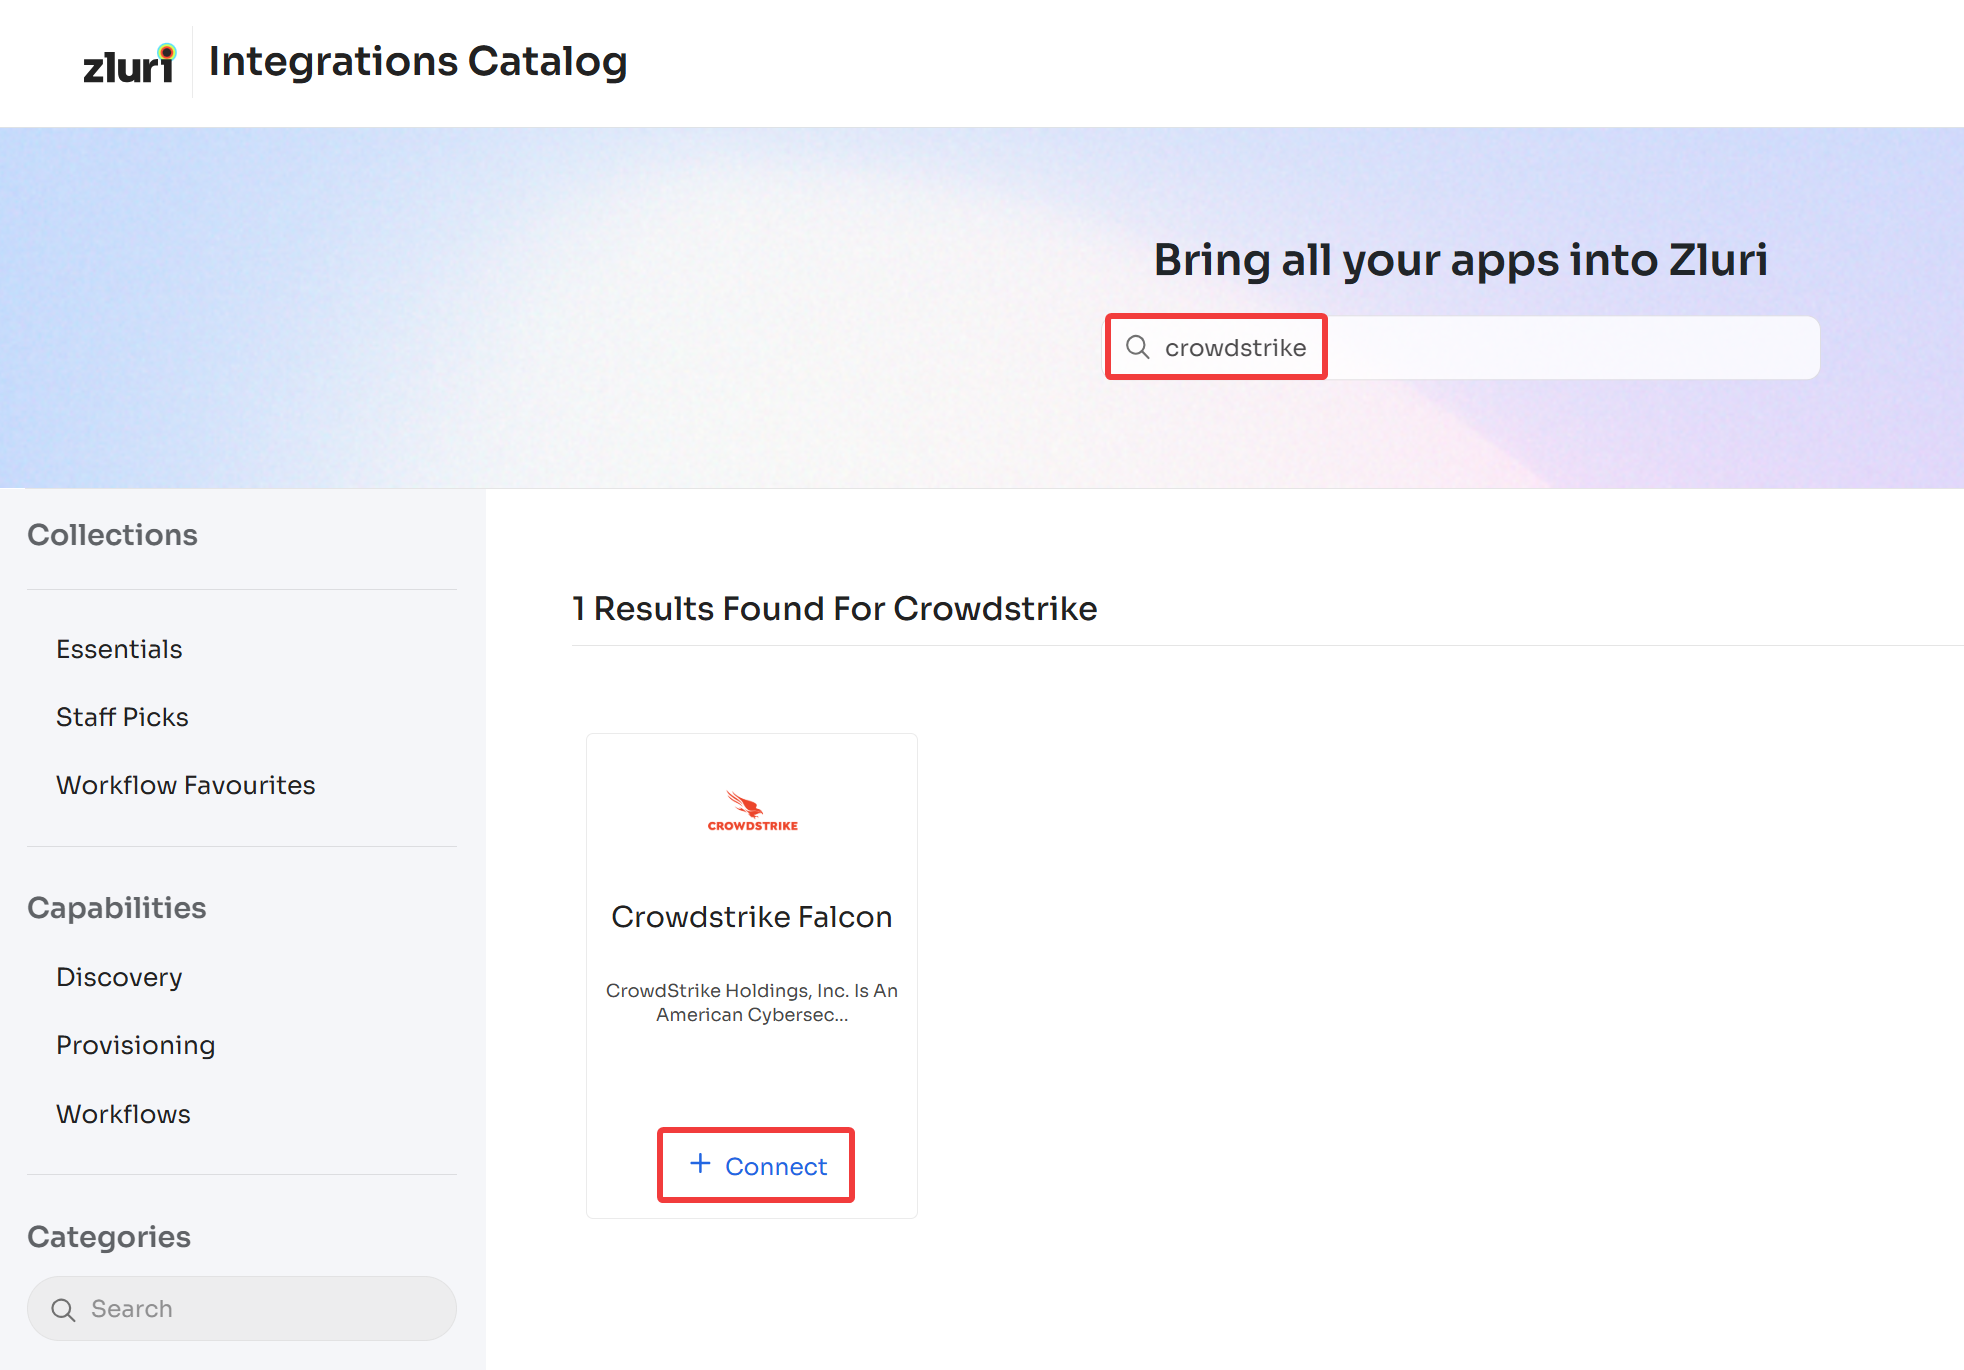The image size is (1964, 1370).
Task: Click the Capabilities sidebar heading
Action: (x=116, y=908)
